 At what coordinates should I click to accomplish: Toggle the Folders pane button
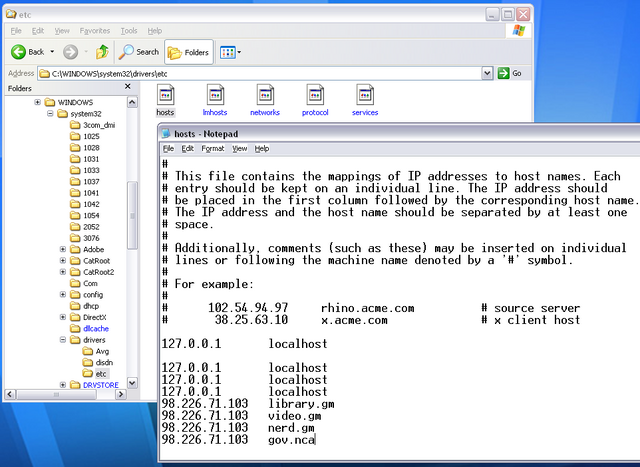[189, 52]
